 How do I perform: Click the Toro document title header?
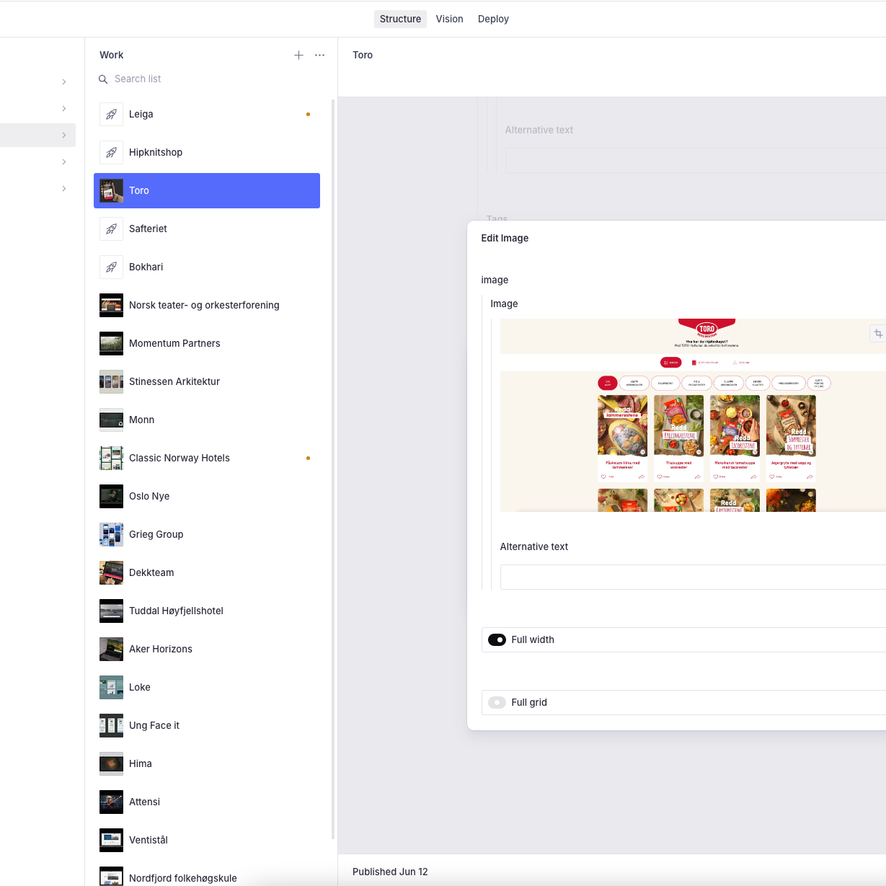pyautogui.click(x=363, y=55)
